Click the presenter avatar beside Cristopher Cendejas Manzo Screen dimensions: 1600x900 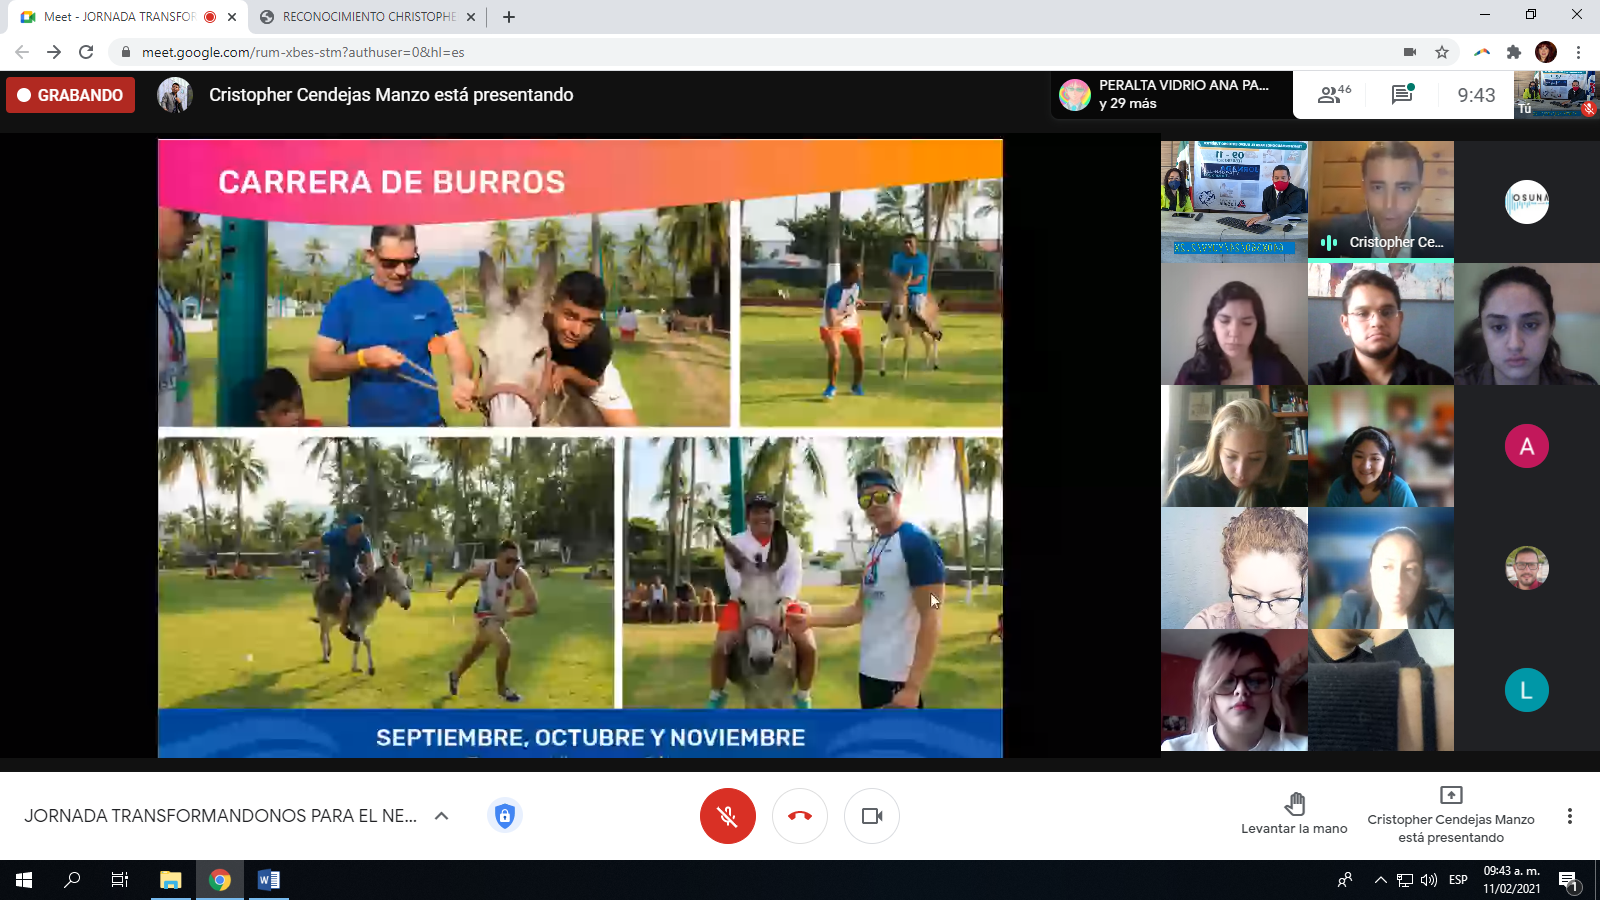(x=175, y=95)
